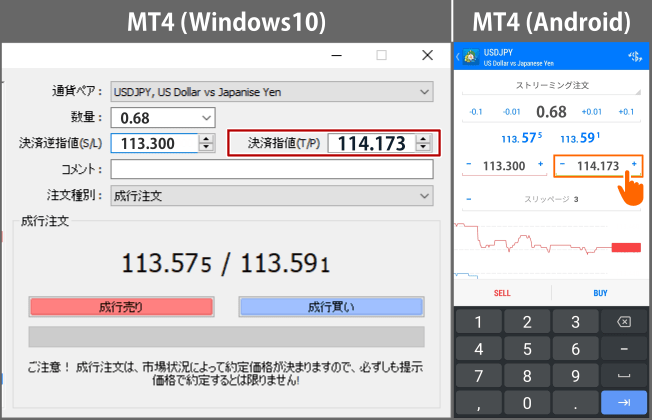Tap the 113.57 bid quote in Android MT4
652x420 pixels.
pyautogui.click(x=521, y=138)
